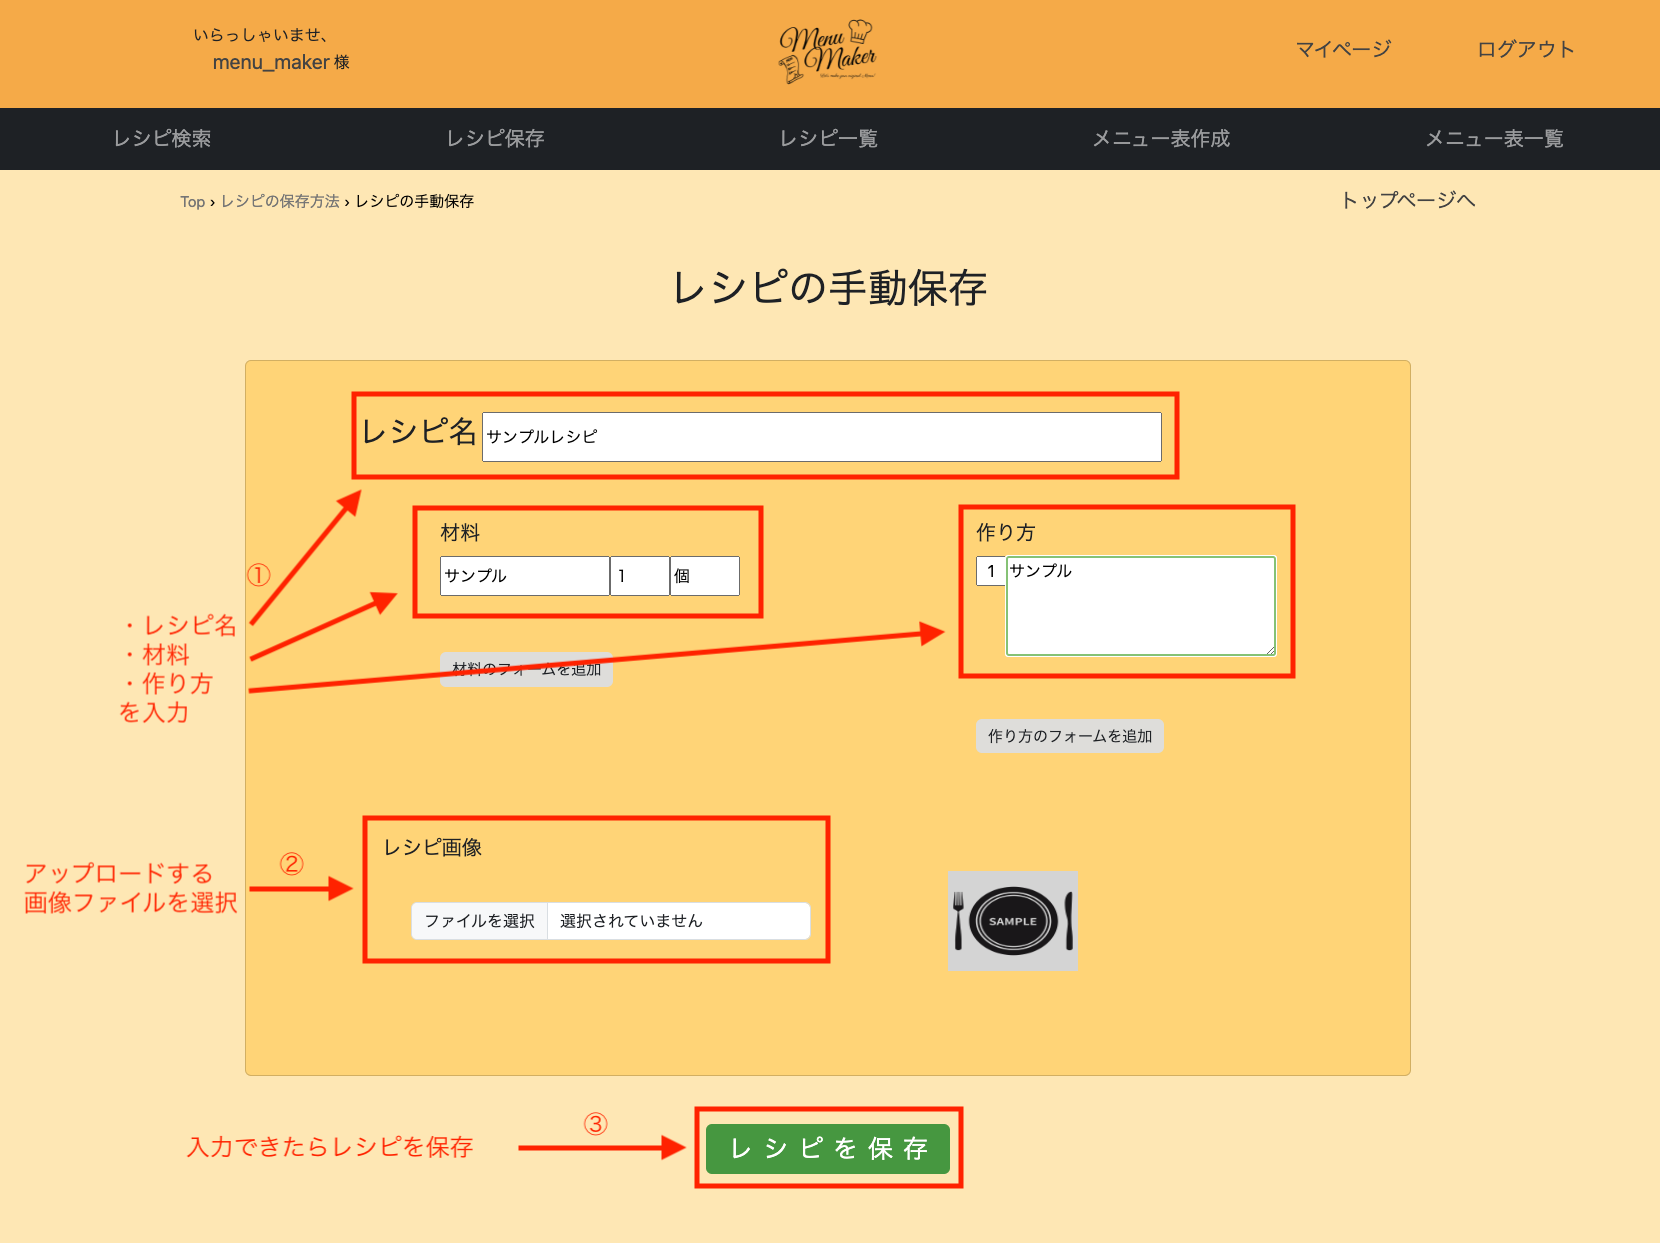Click green レシピを保存 button
Viewport: 1660px width, 1243px height.
tap(828, 1148)
